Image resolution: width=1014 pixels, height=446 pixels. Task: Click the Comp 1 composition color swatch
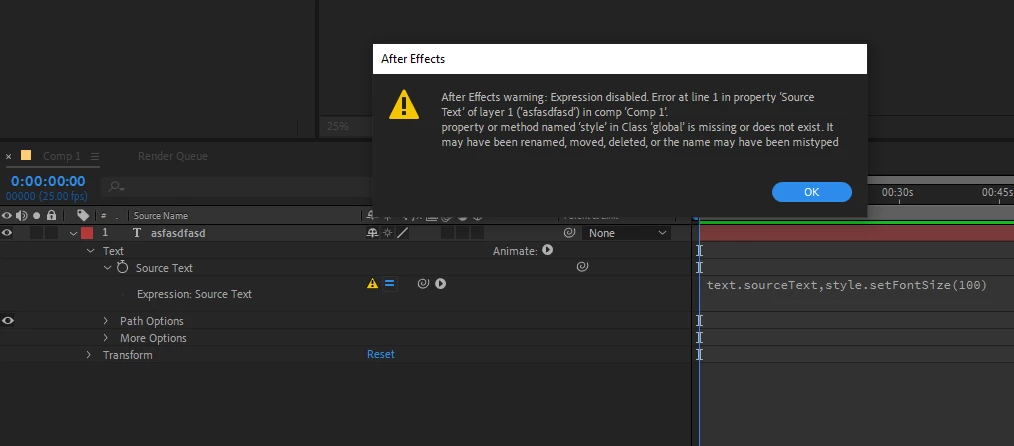[26, 155]
